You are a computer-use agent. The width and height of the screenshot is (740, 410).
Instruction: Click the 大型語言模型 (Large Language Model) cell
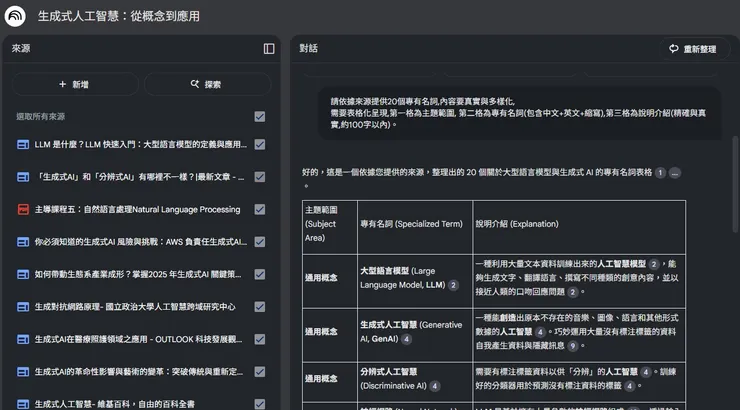(415, 281)
